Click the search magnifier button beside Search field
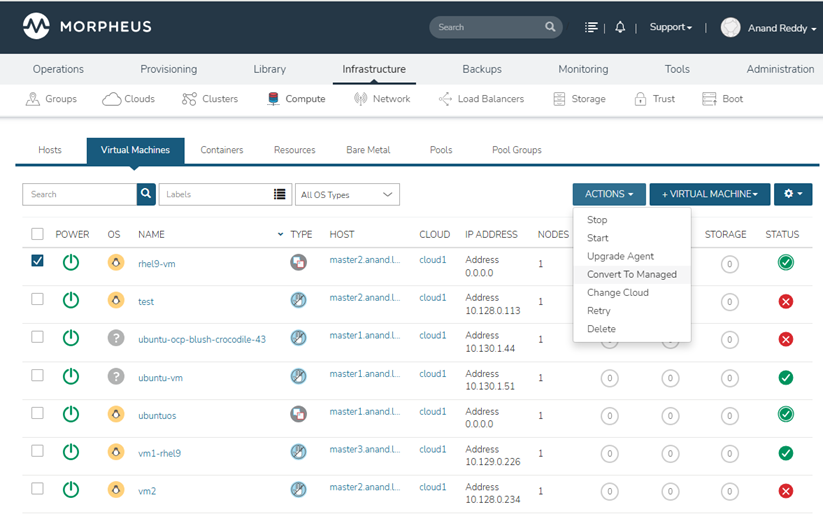 (146, 194)
